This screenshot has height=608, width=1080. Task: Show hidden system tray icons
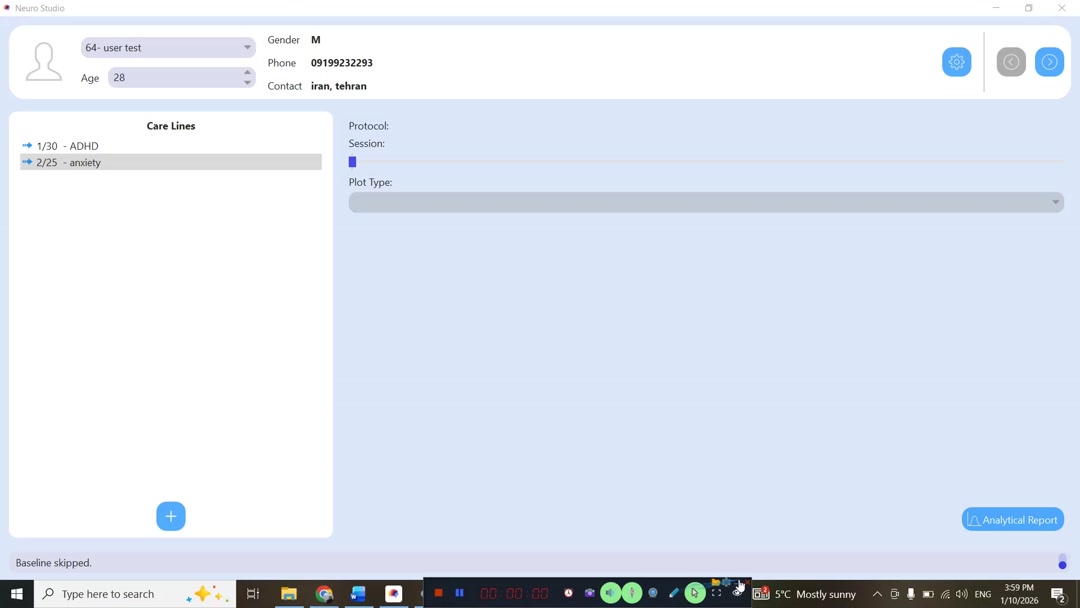click(877, 594)
